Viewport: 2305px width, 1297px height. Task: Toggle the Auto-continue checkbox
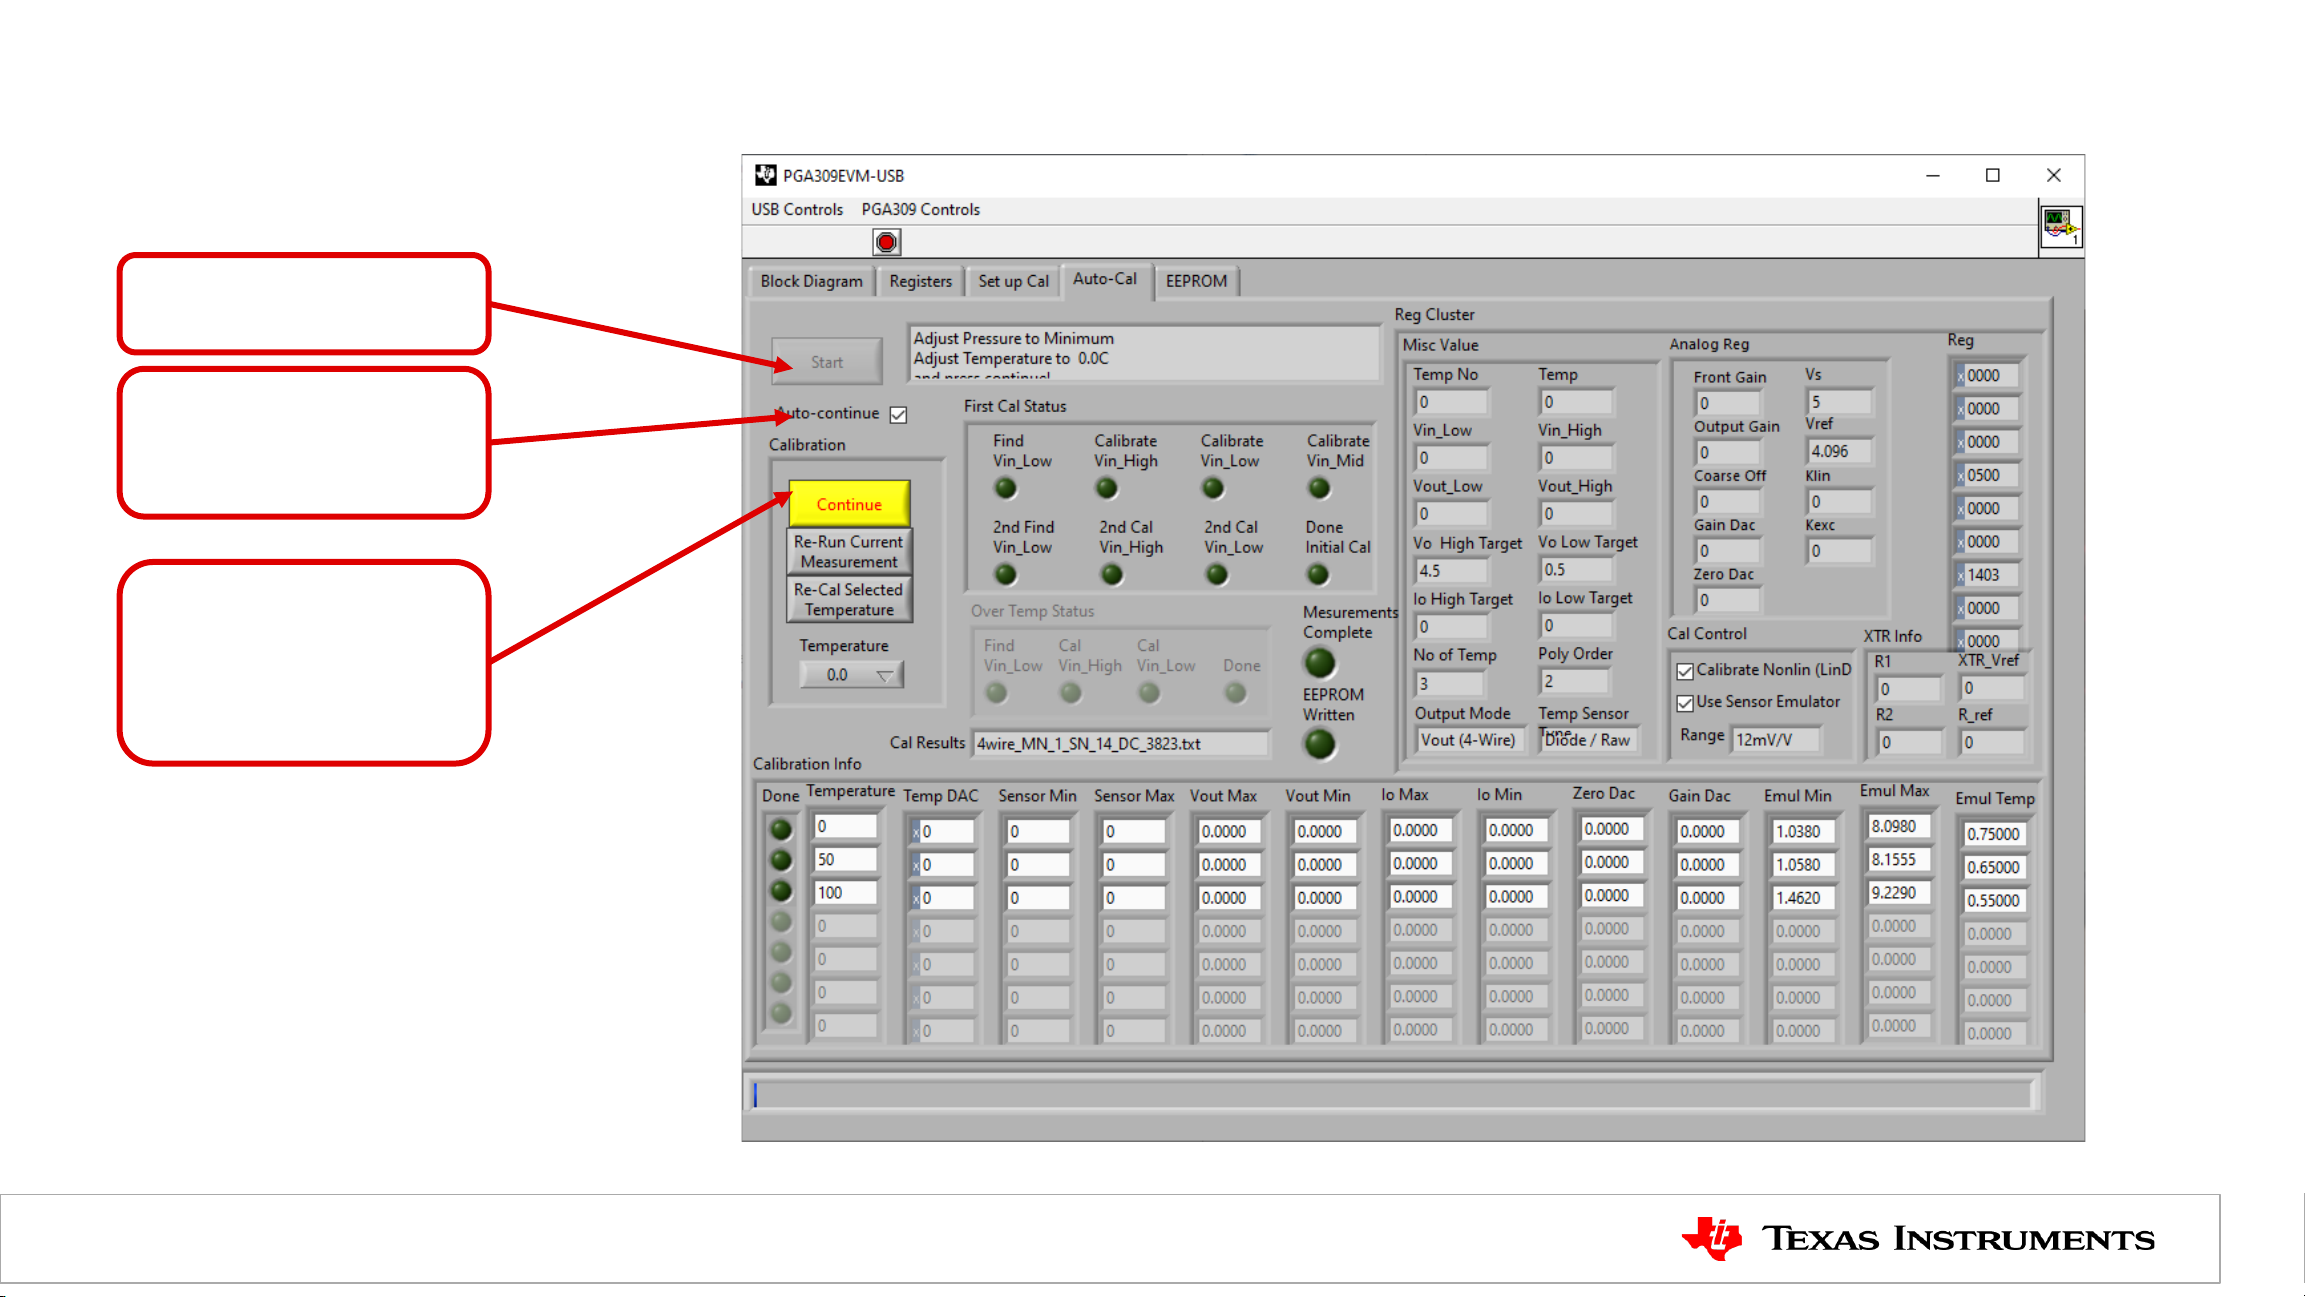898,414
